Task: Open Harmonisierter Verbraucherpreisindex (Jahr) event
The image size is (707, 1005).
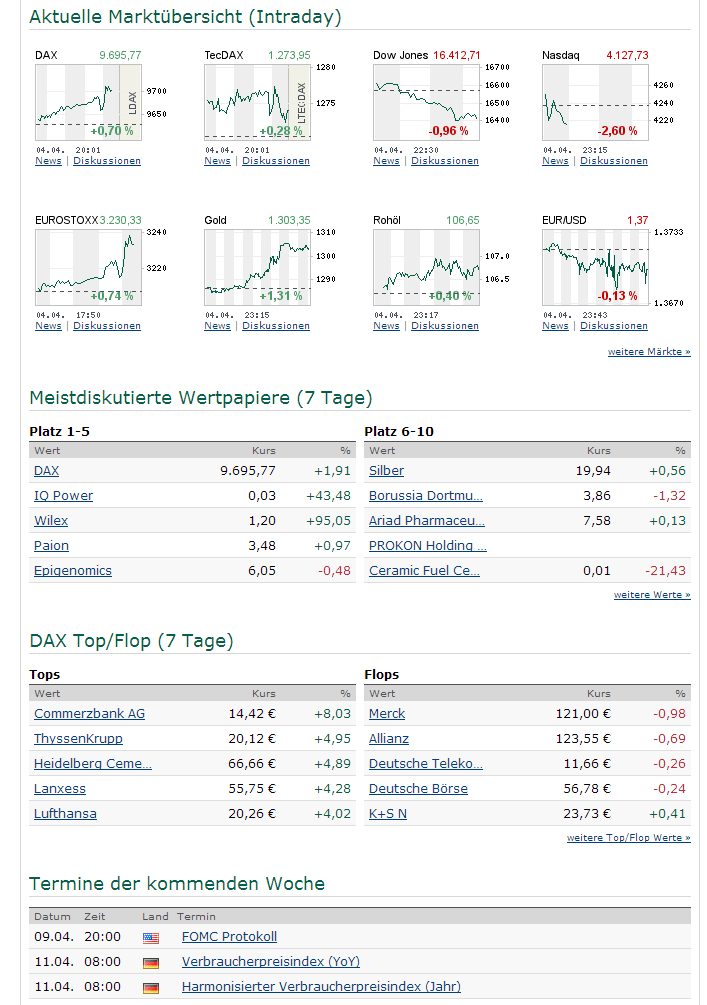Action: [321, 986]
